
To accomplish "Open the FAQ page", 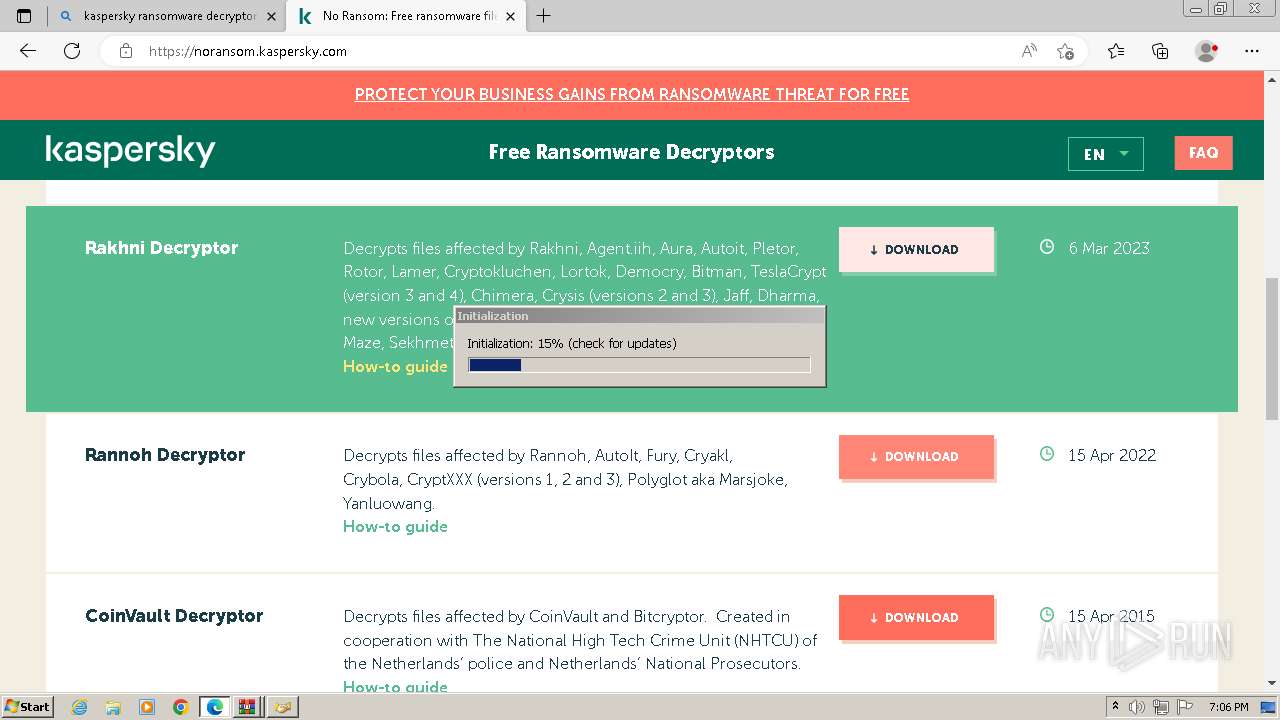I will [1203, 153].
